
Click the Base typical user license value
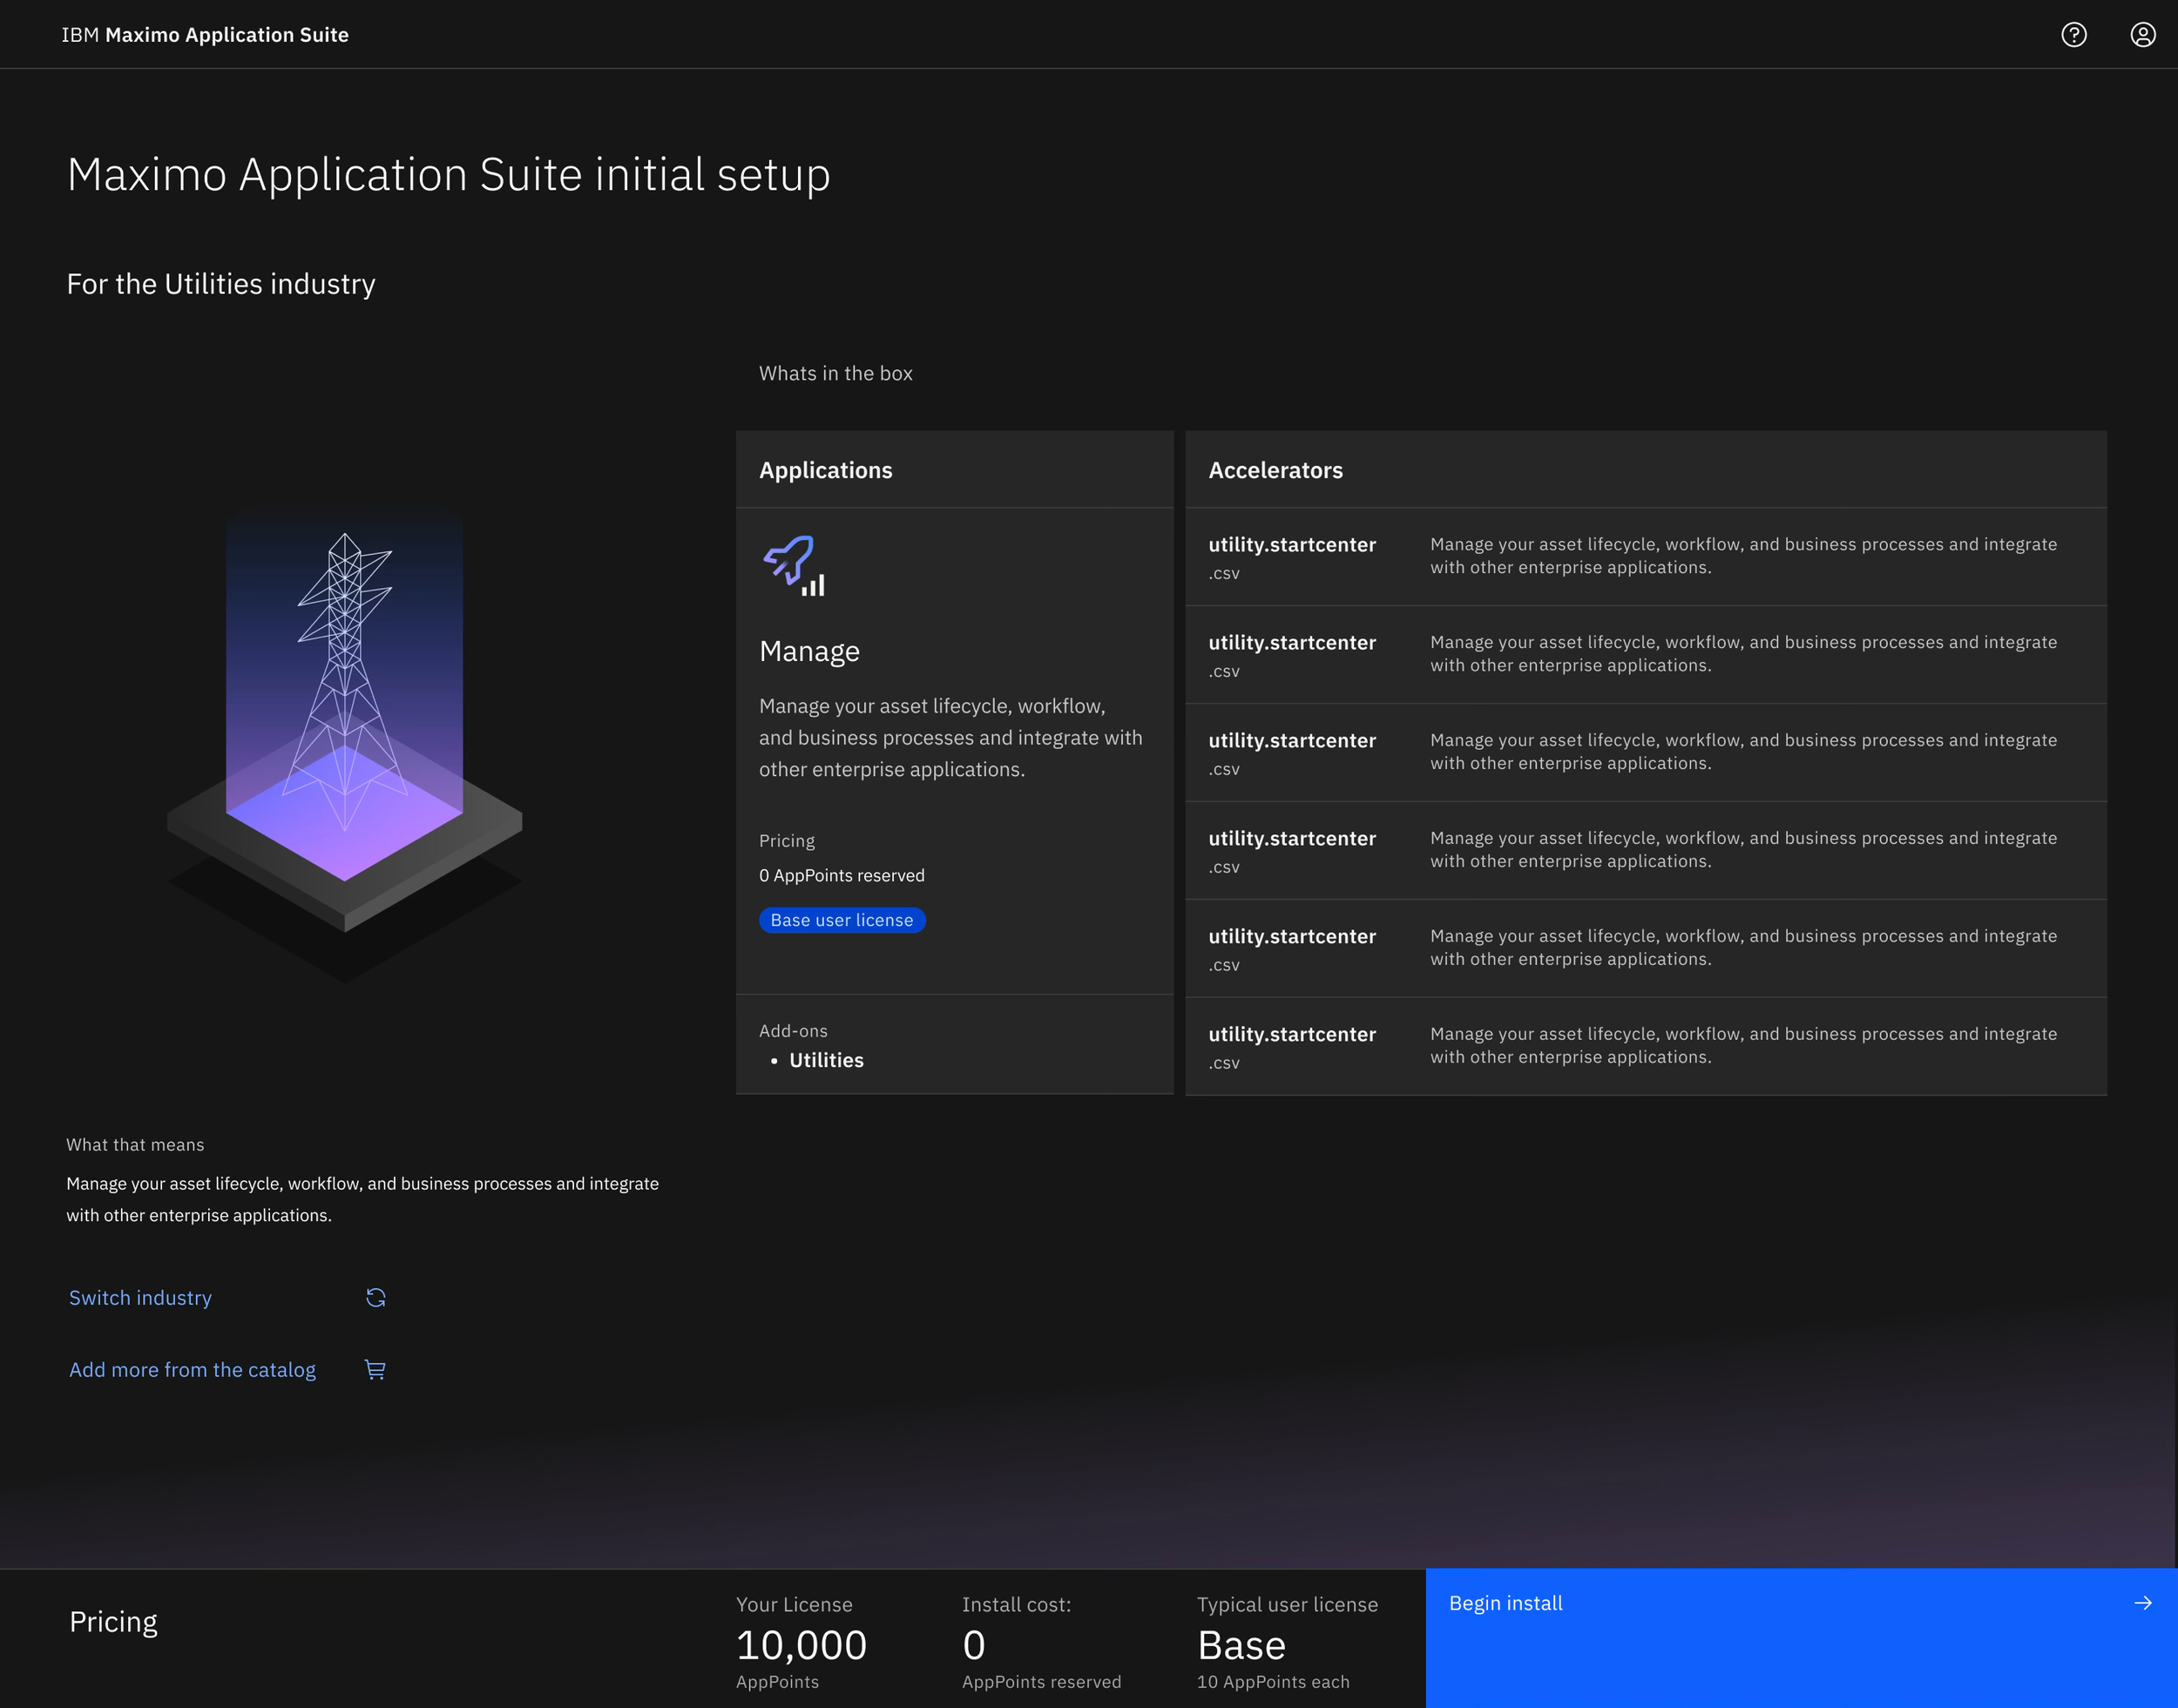tap(1242, 1645)
